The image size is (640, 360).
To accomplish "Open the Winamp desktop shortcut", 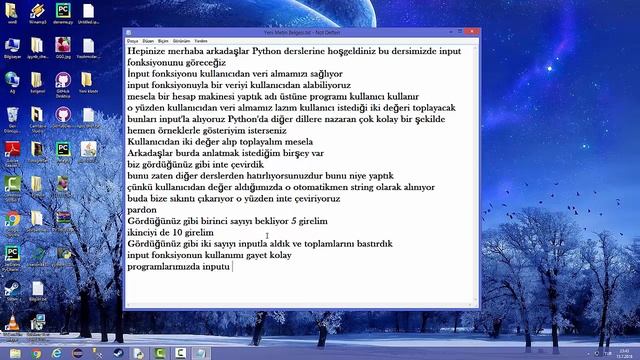I will (x=38, y=14).
